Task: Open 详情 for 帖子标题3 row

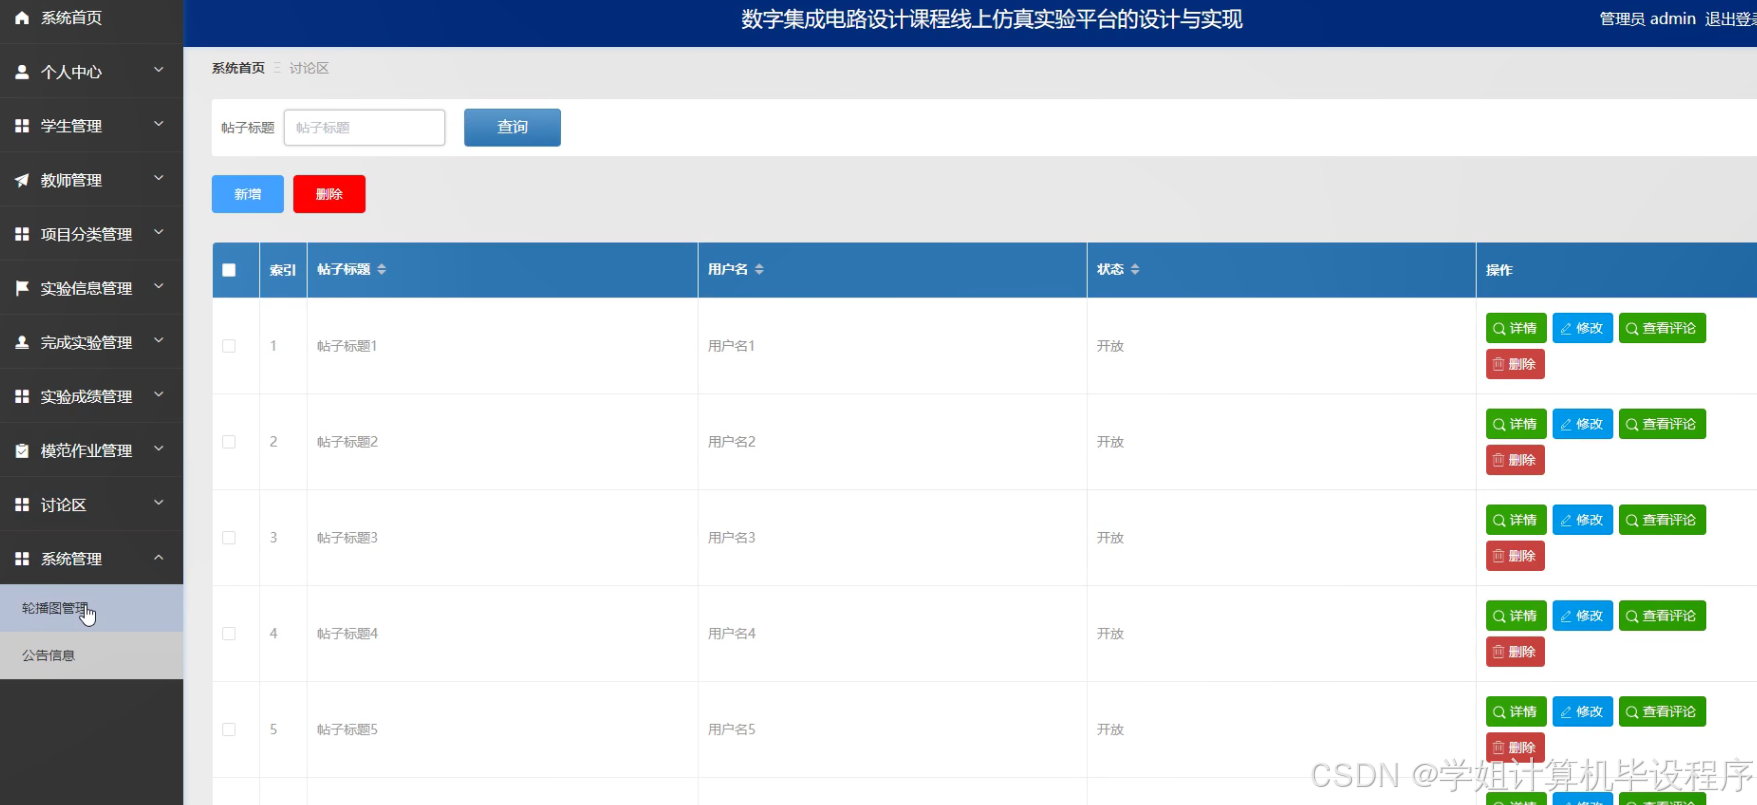Action: (1516, 520)
